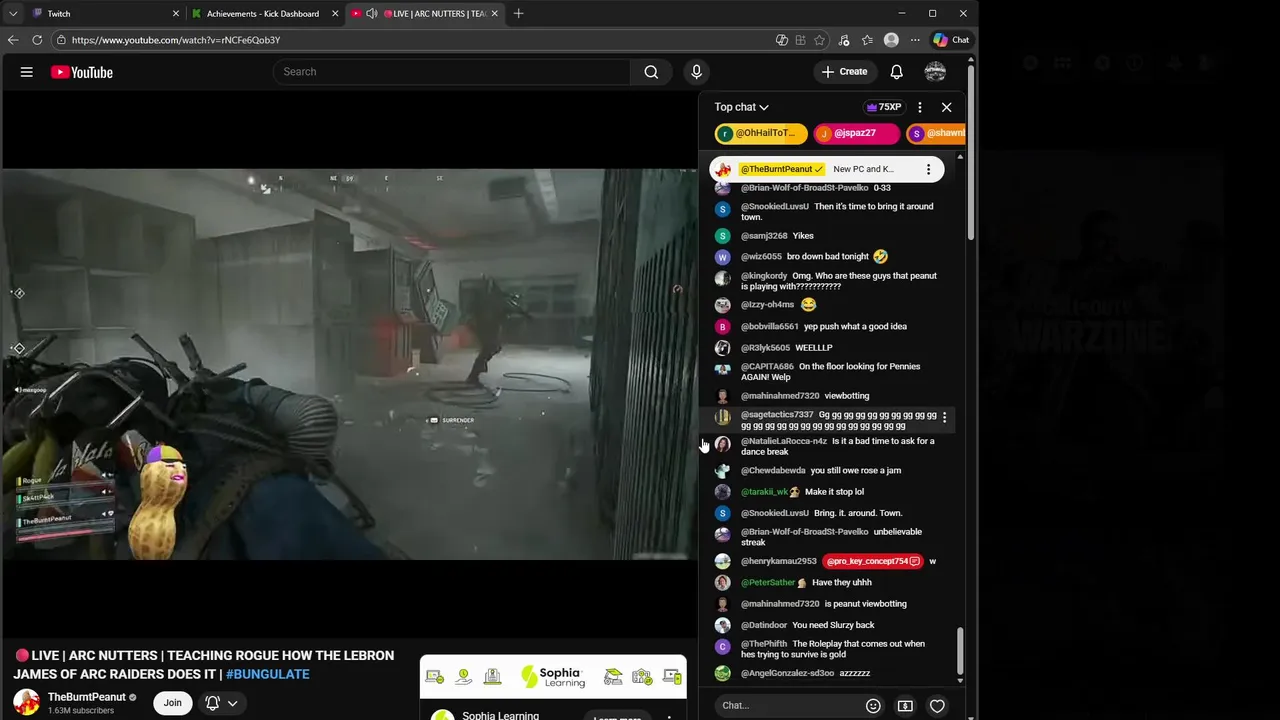
Task: Expand the Top chat mode dropdown
Action: pyautogui.click(x=742, y=107)
